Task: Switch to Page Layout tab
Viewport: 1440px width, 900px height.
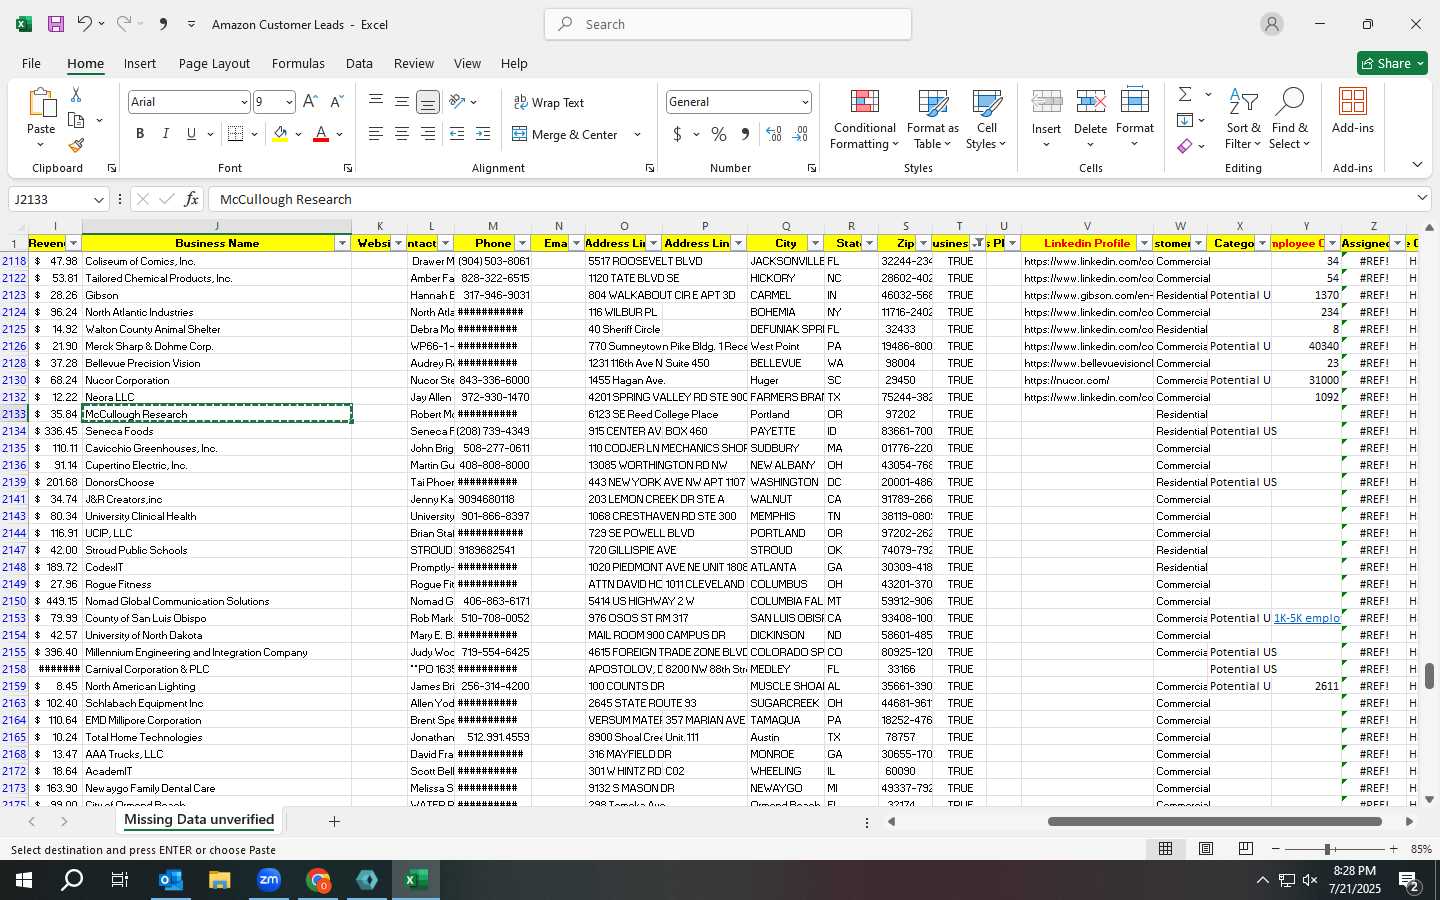Action: [x=214, y=63]
